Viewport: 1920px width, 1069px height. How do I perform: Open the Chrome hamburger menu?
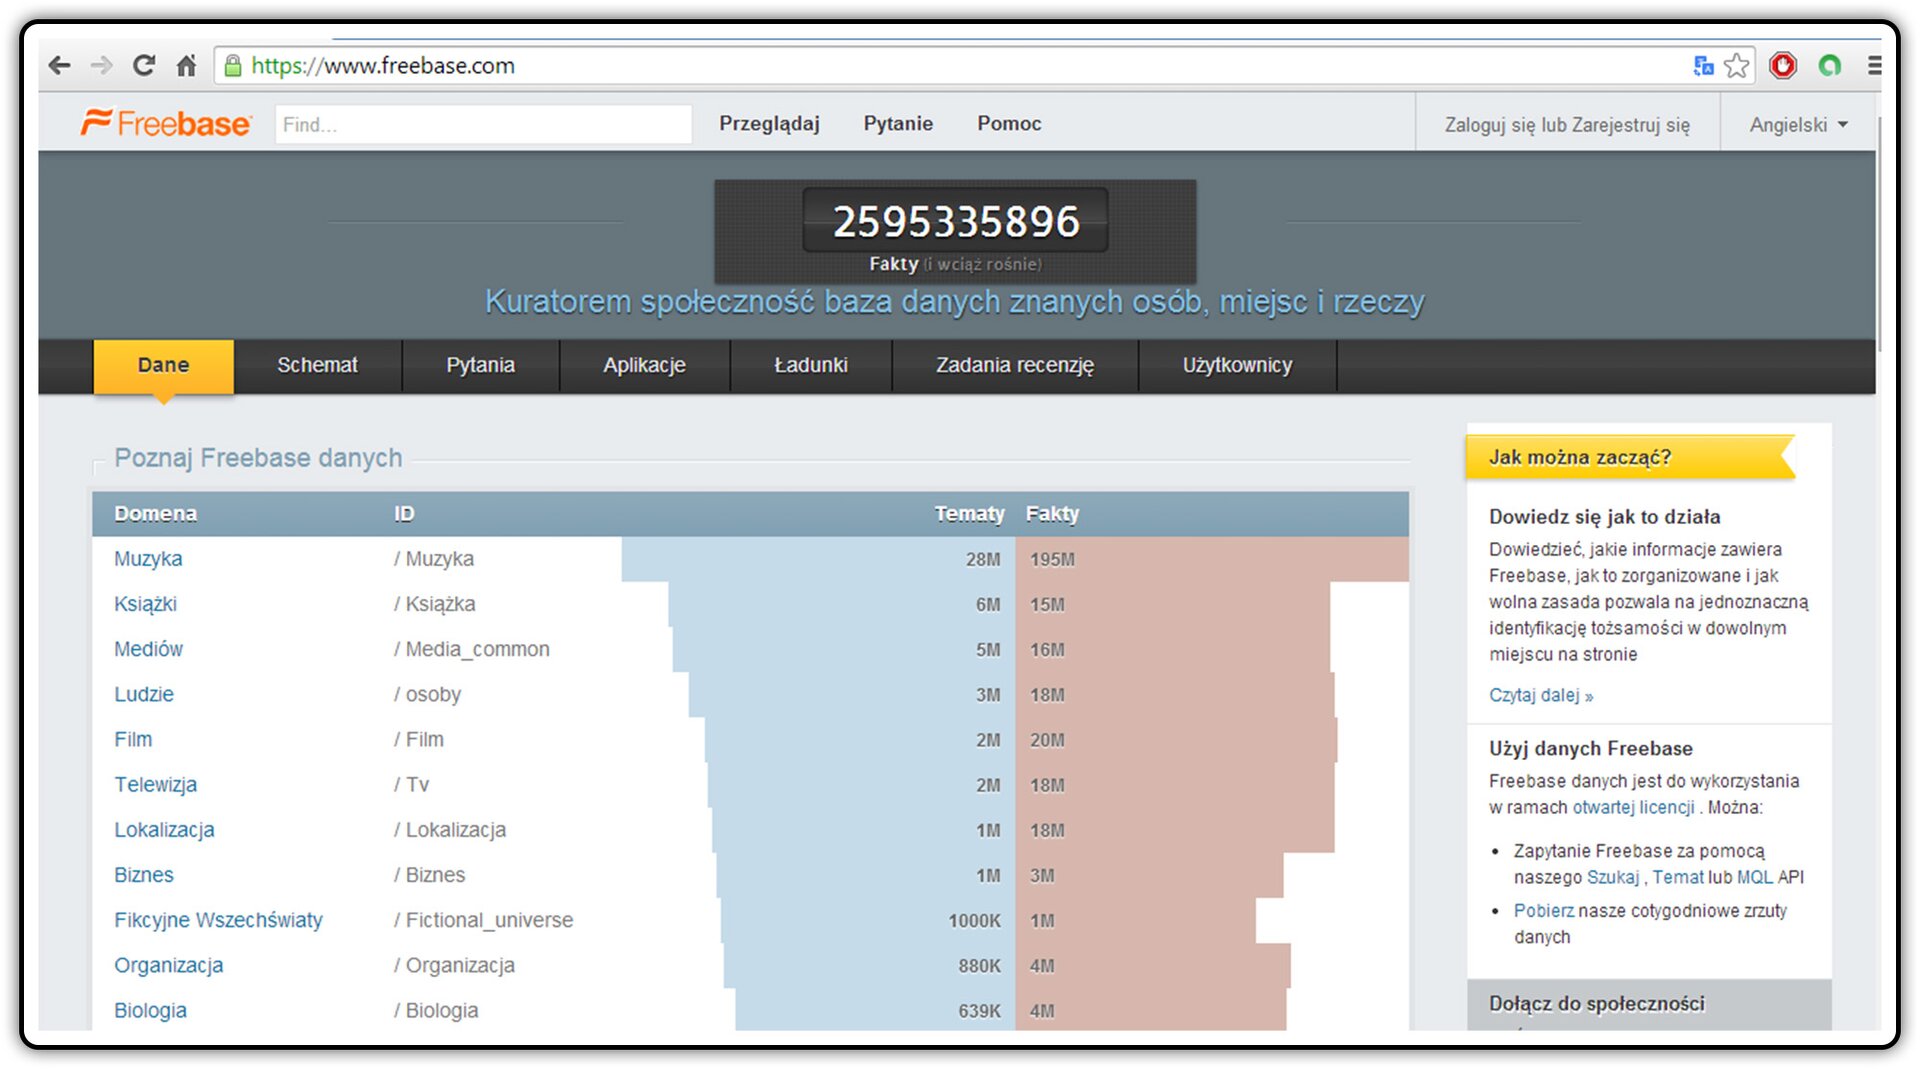[x=1874, y=66]
